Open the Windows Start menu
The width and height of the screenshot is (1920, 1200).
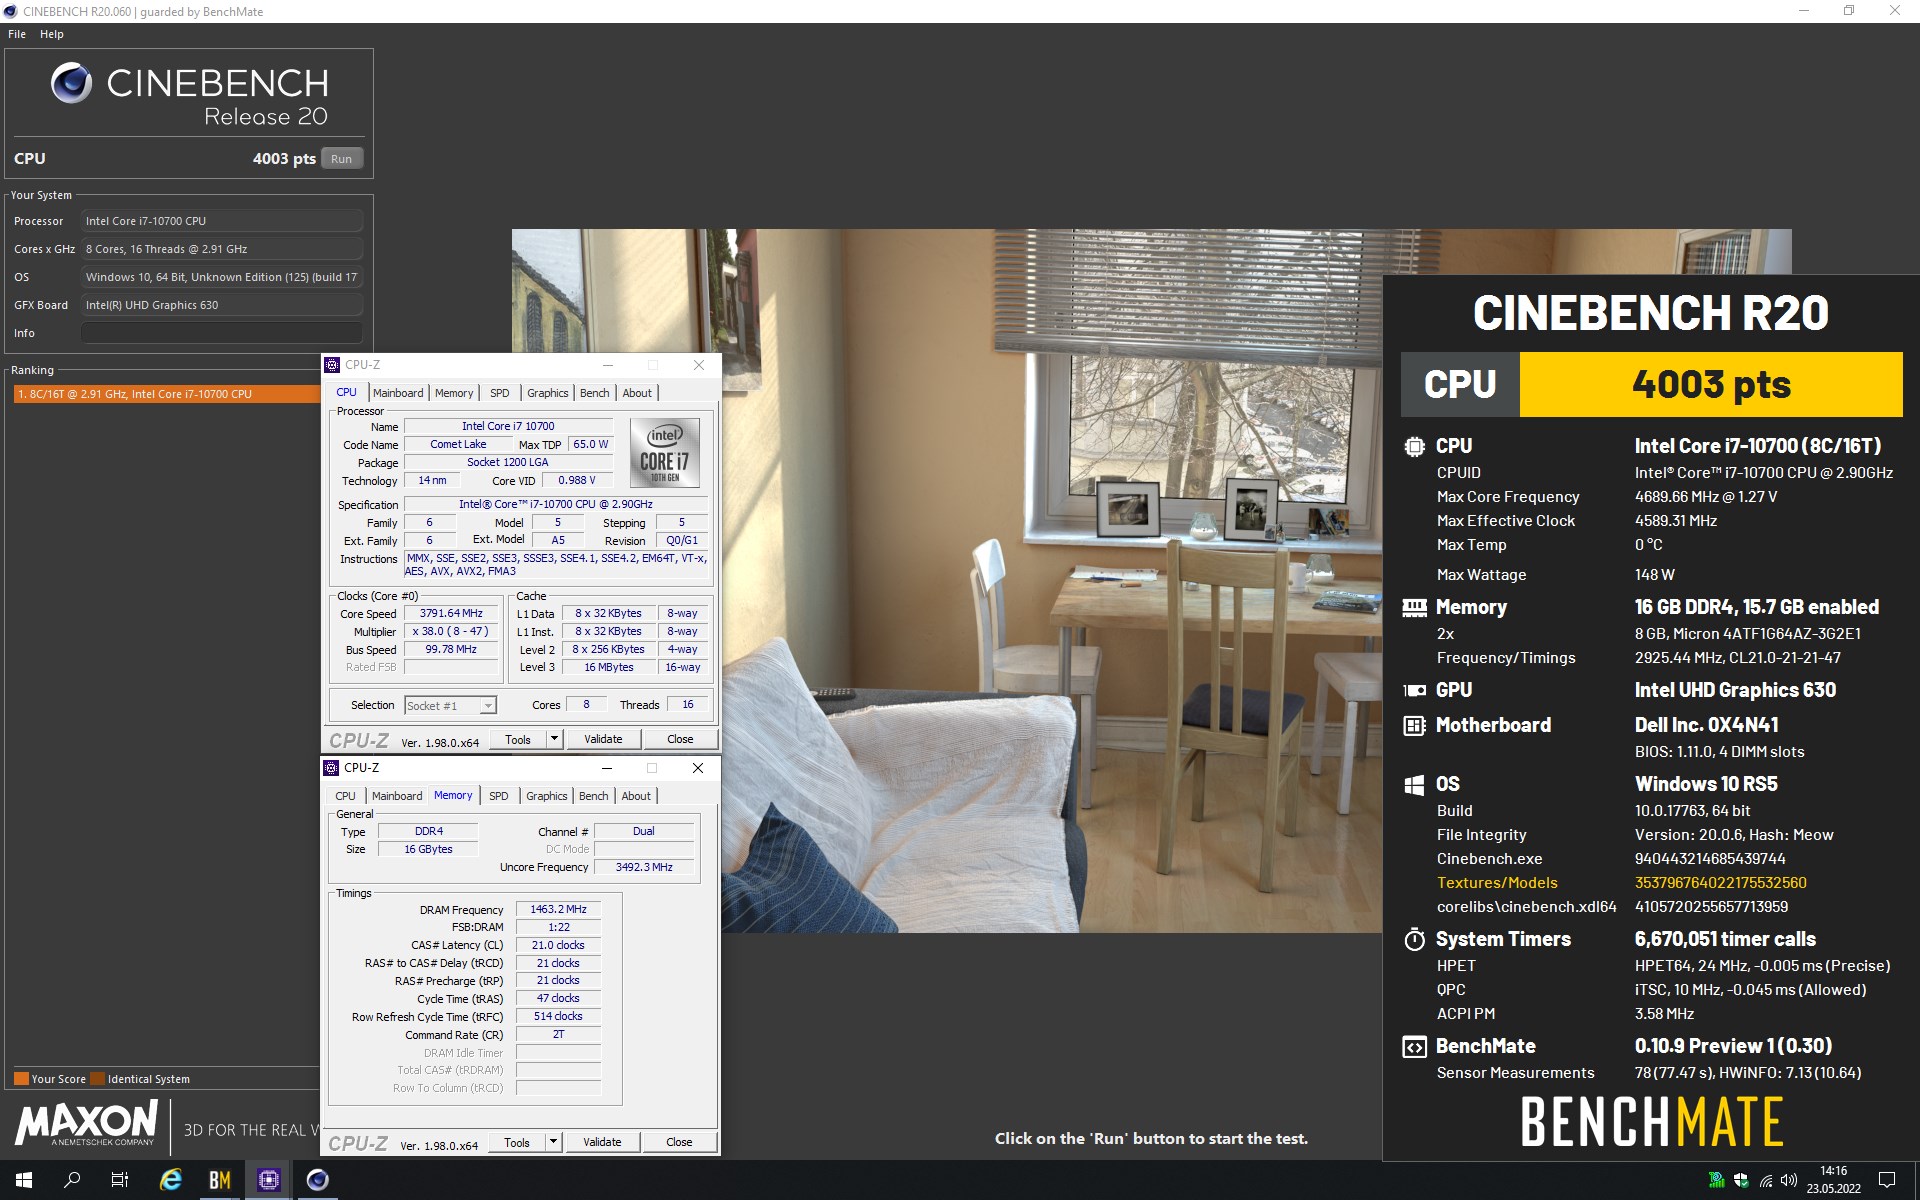(x=24, y=1180)
